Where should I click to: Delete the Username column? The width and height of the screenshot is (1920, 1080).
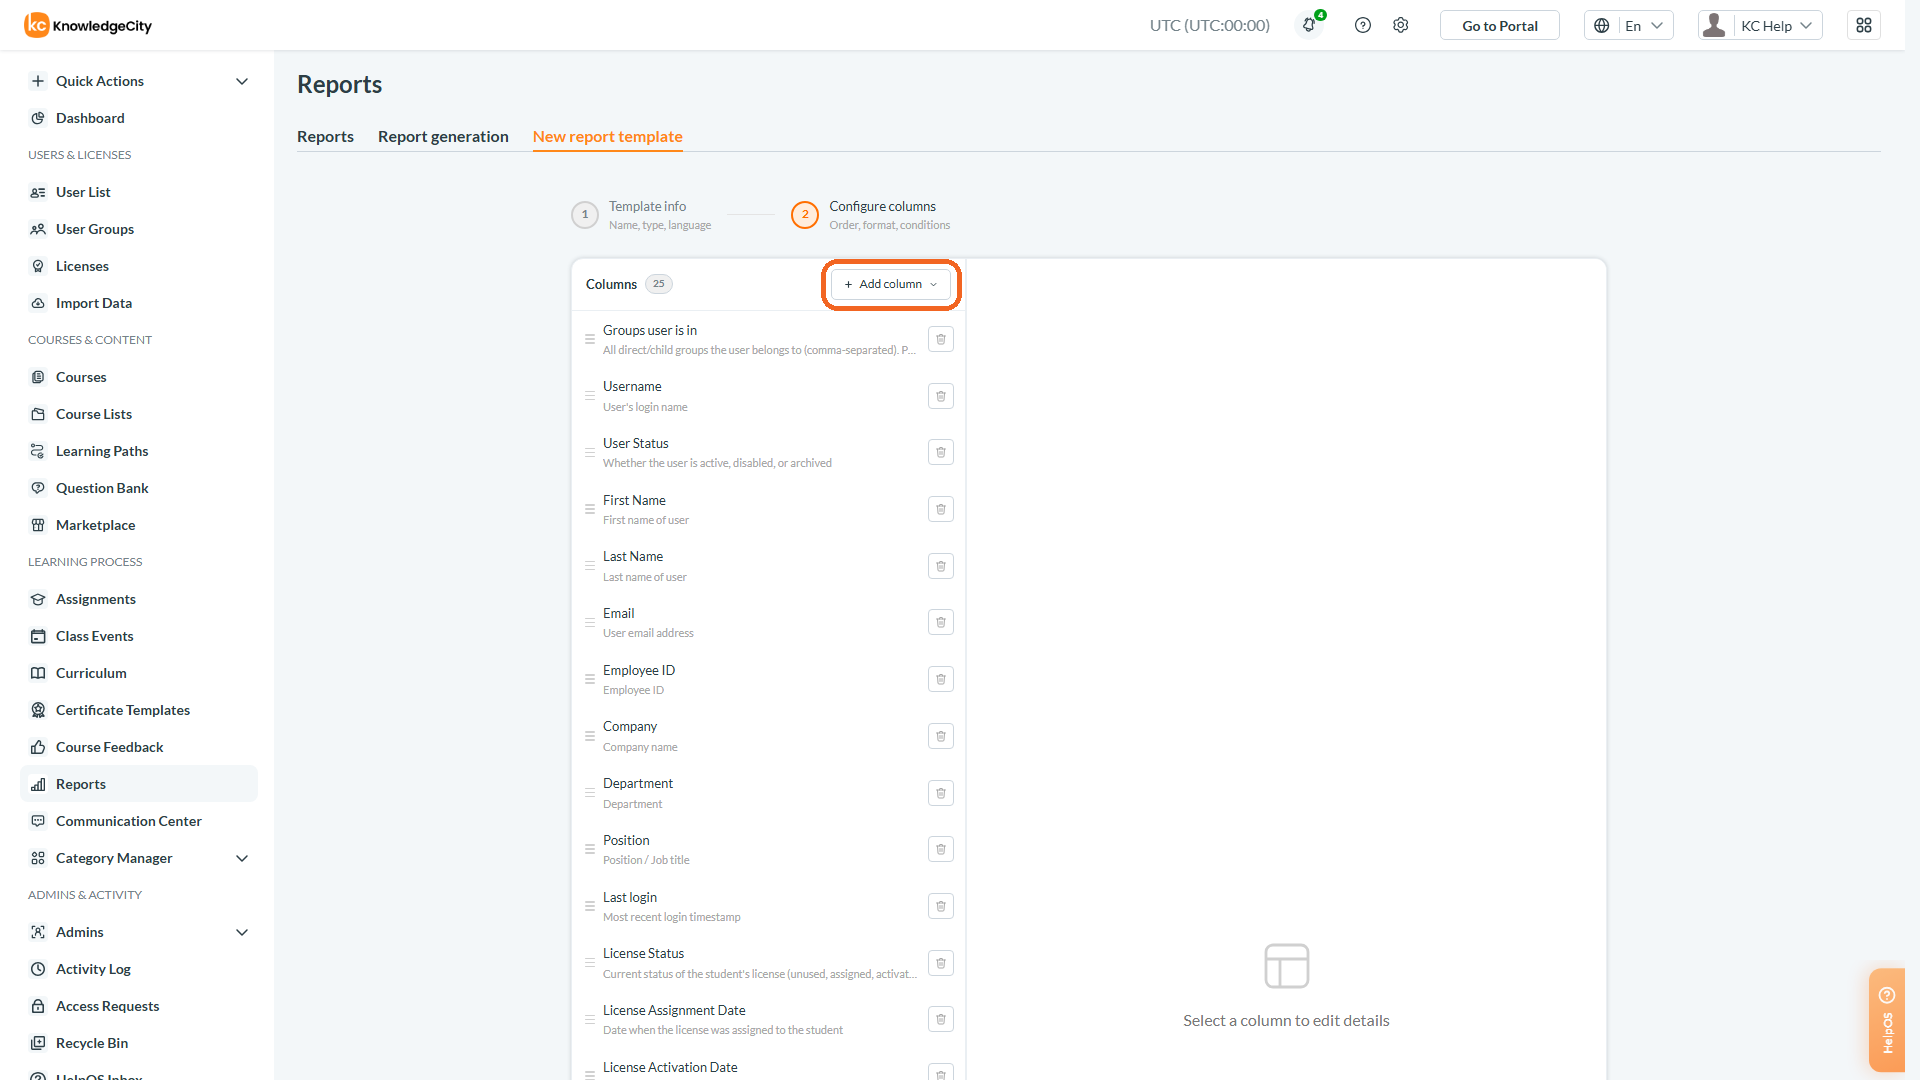click(x=940, y=396)
